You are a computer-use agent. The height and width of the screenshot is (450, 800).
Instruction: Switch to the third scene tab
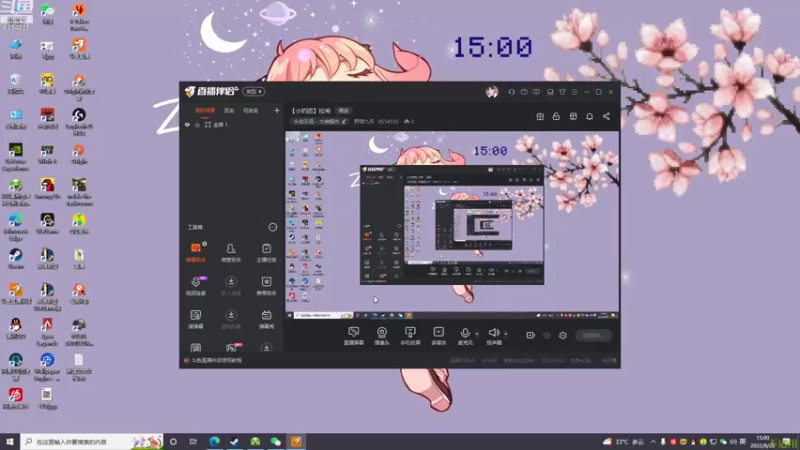[250, 111]
